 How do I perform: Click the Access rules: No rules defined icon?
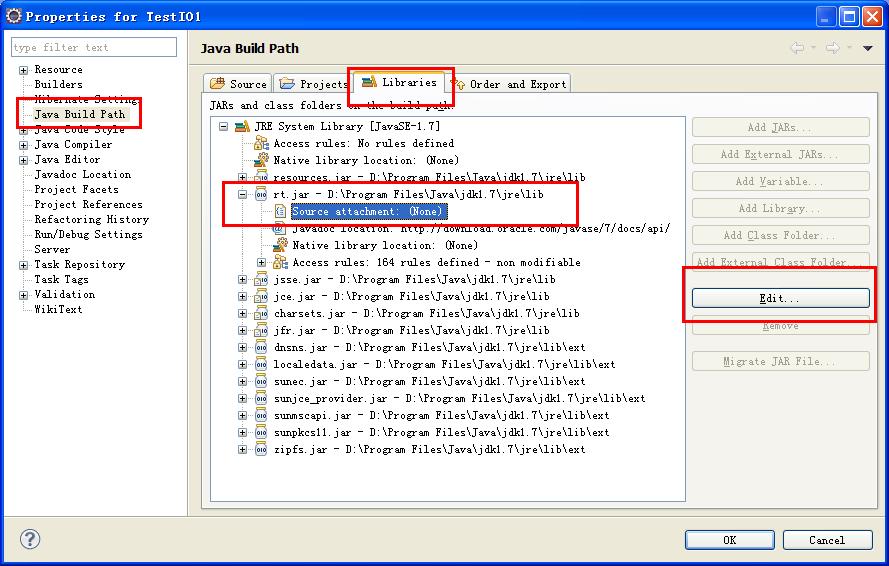tap(261, 143)
